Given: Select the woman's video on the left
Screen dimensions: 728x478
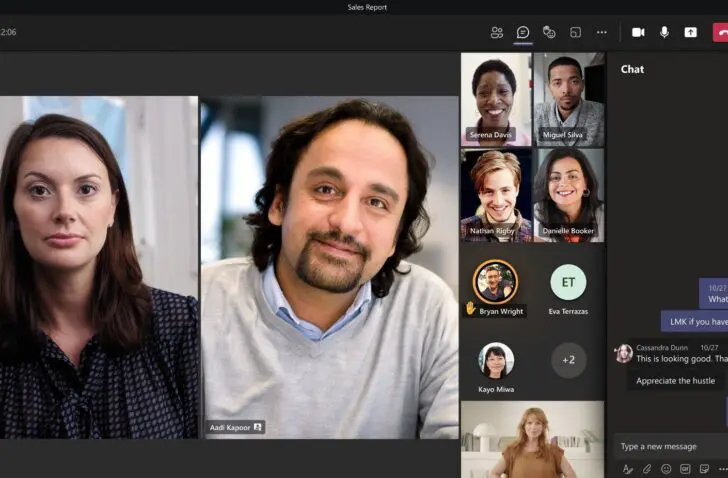Looking at the screenshot, I should tap(99, 267).
